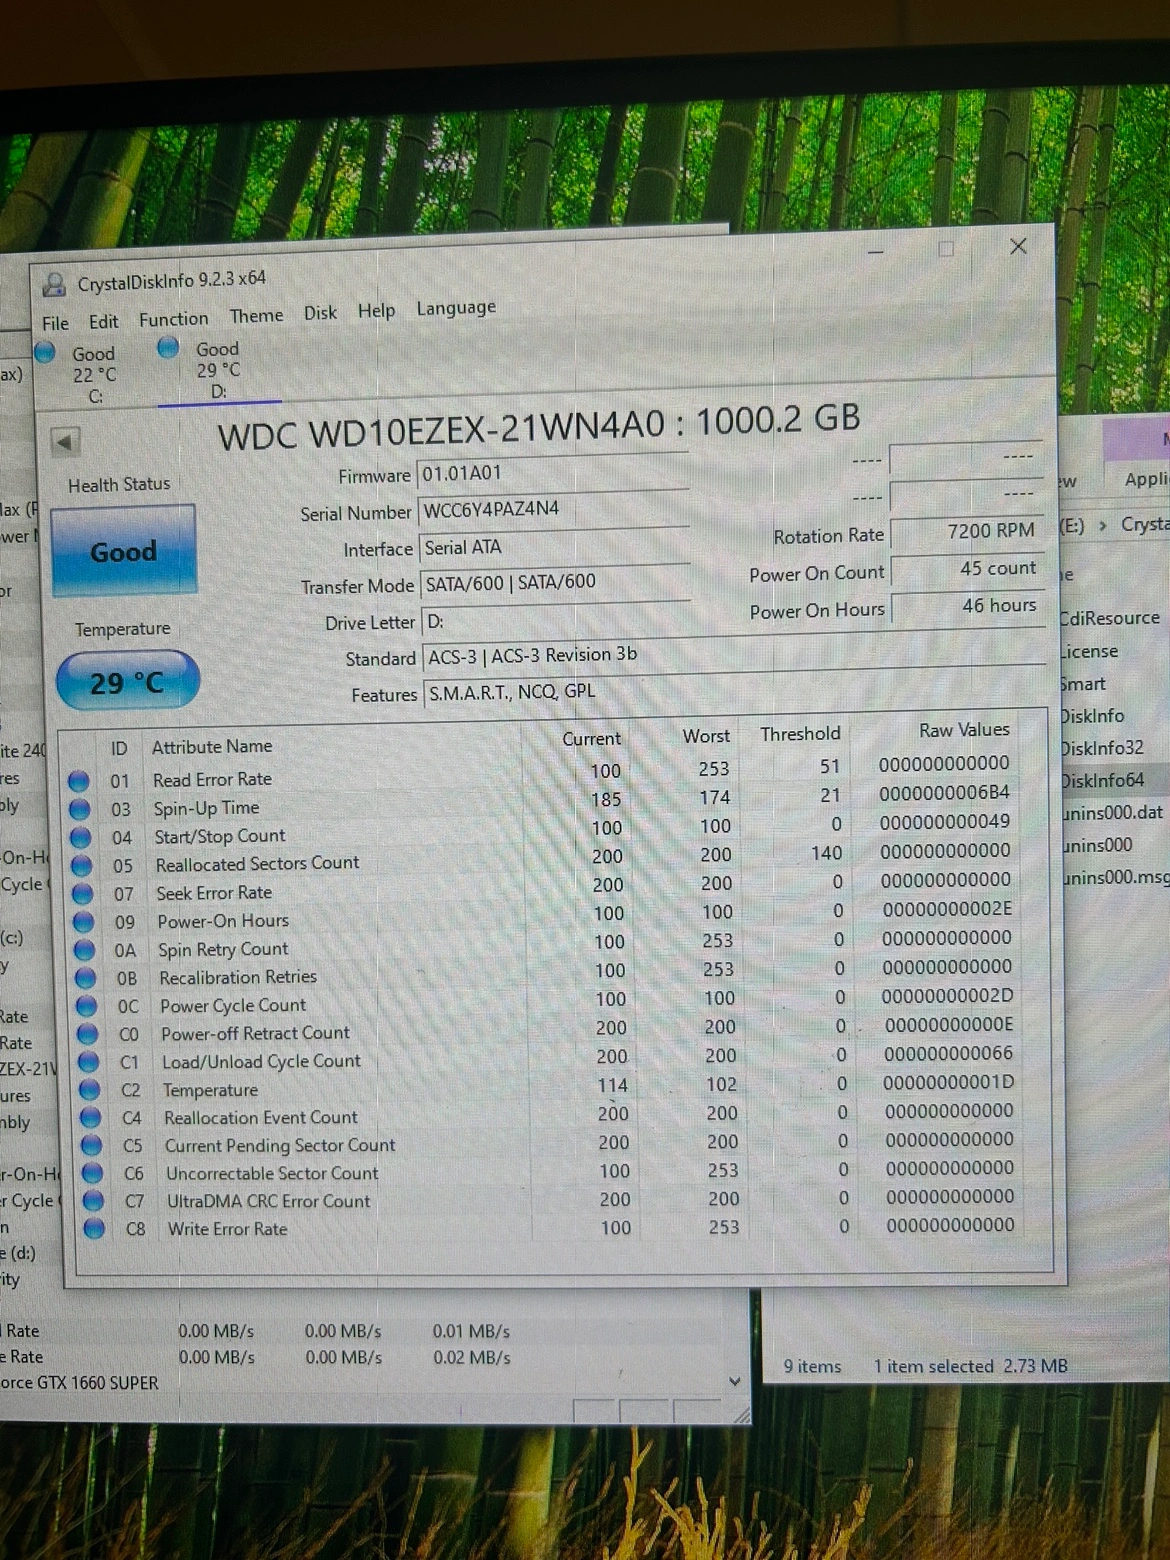The image size is (1170, 1560).
Task: Click the Temperature attribute status orb
Action: pos(90,1090)
